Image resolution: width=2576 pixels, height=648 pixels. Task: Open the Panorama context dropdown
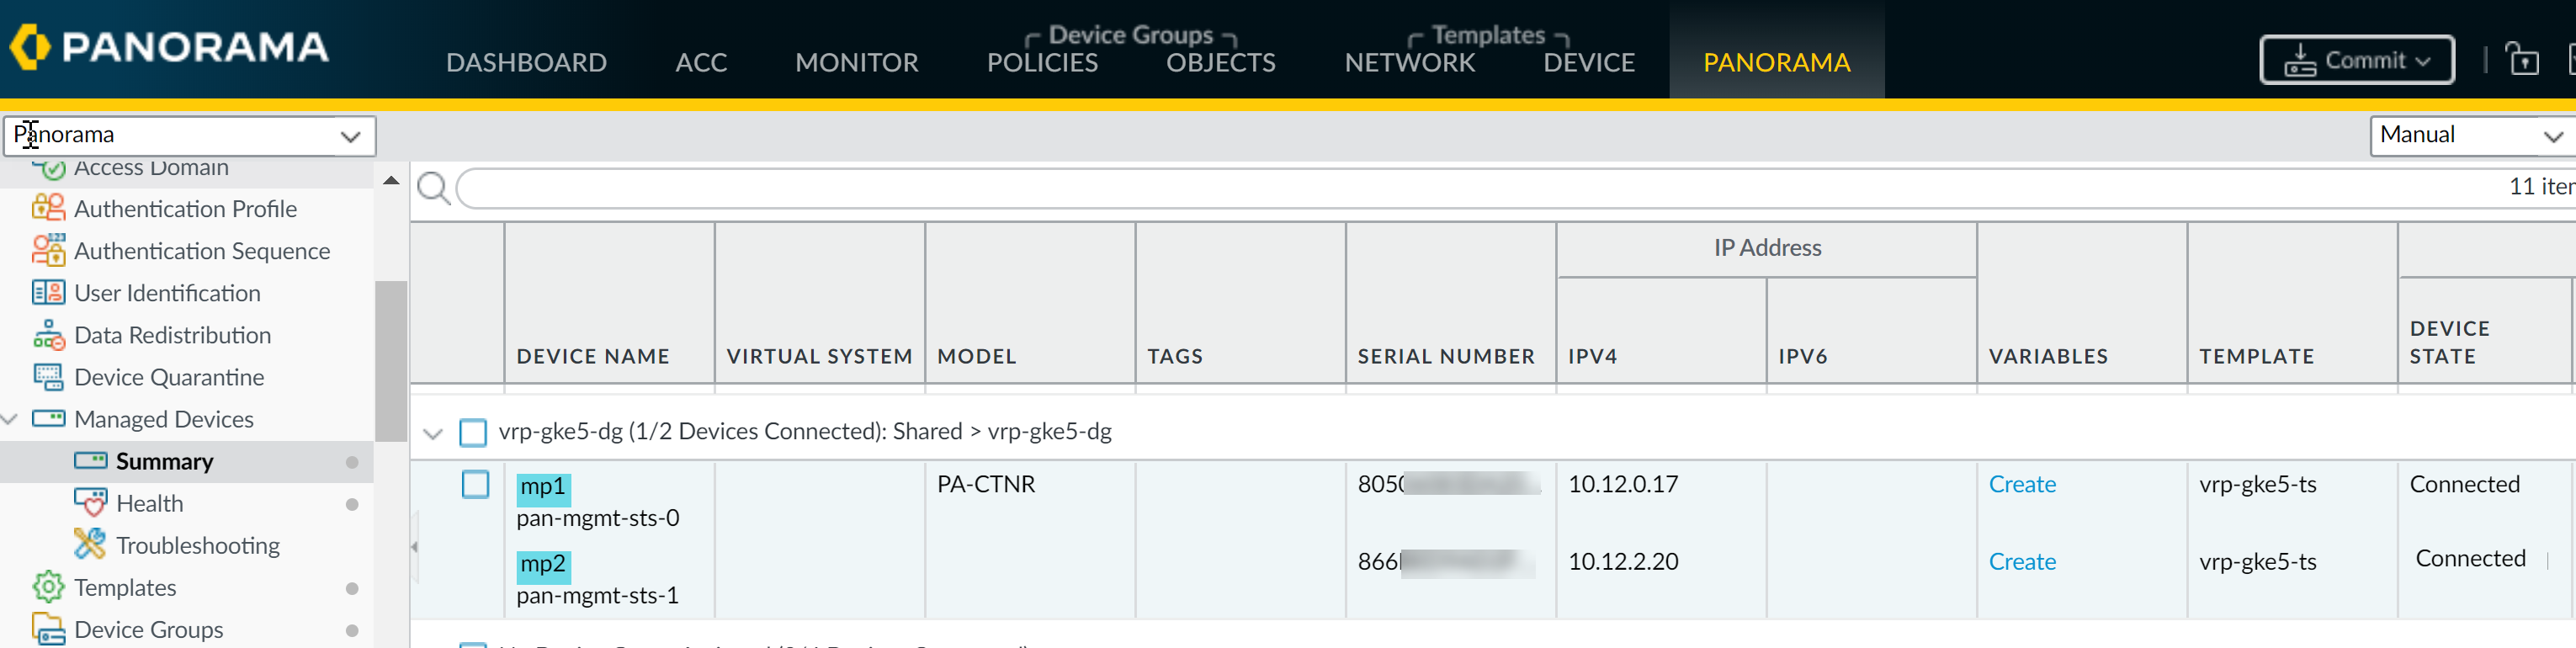point(189,136)
